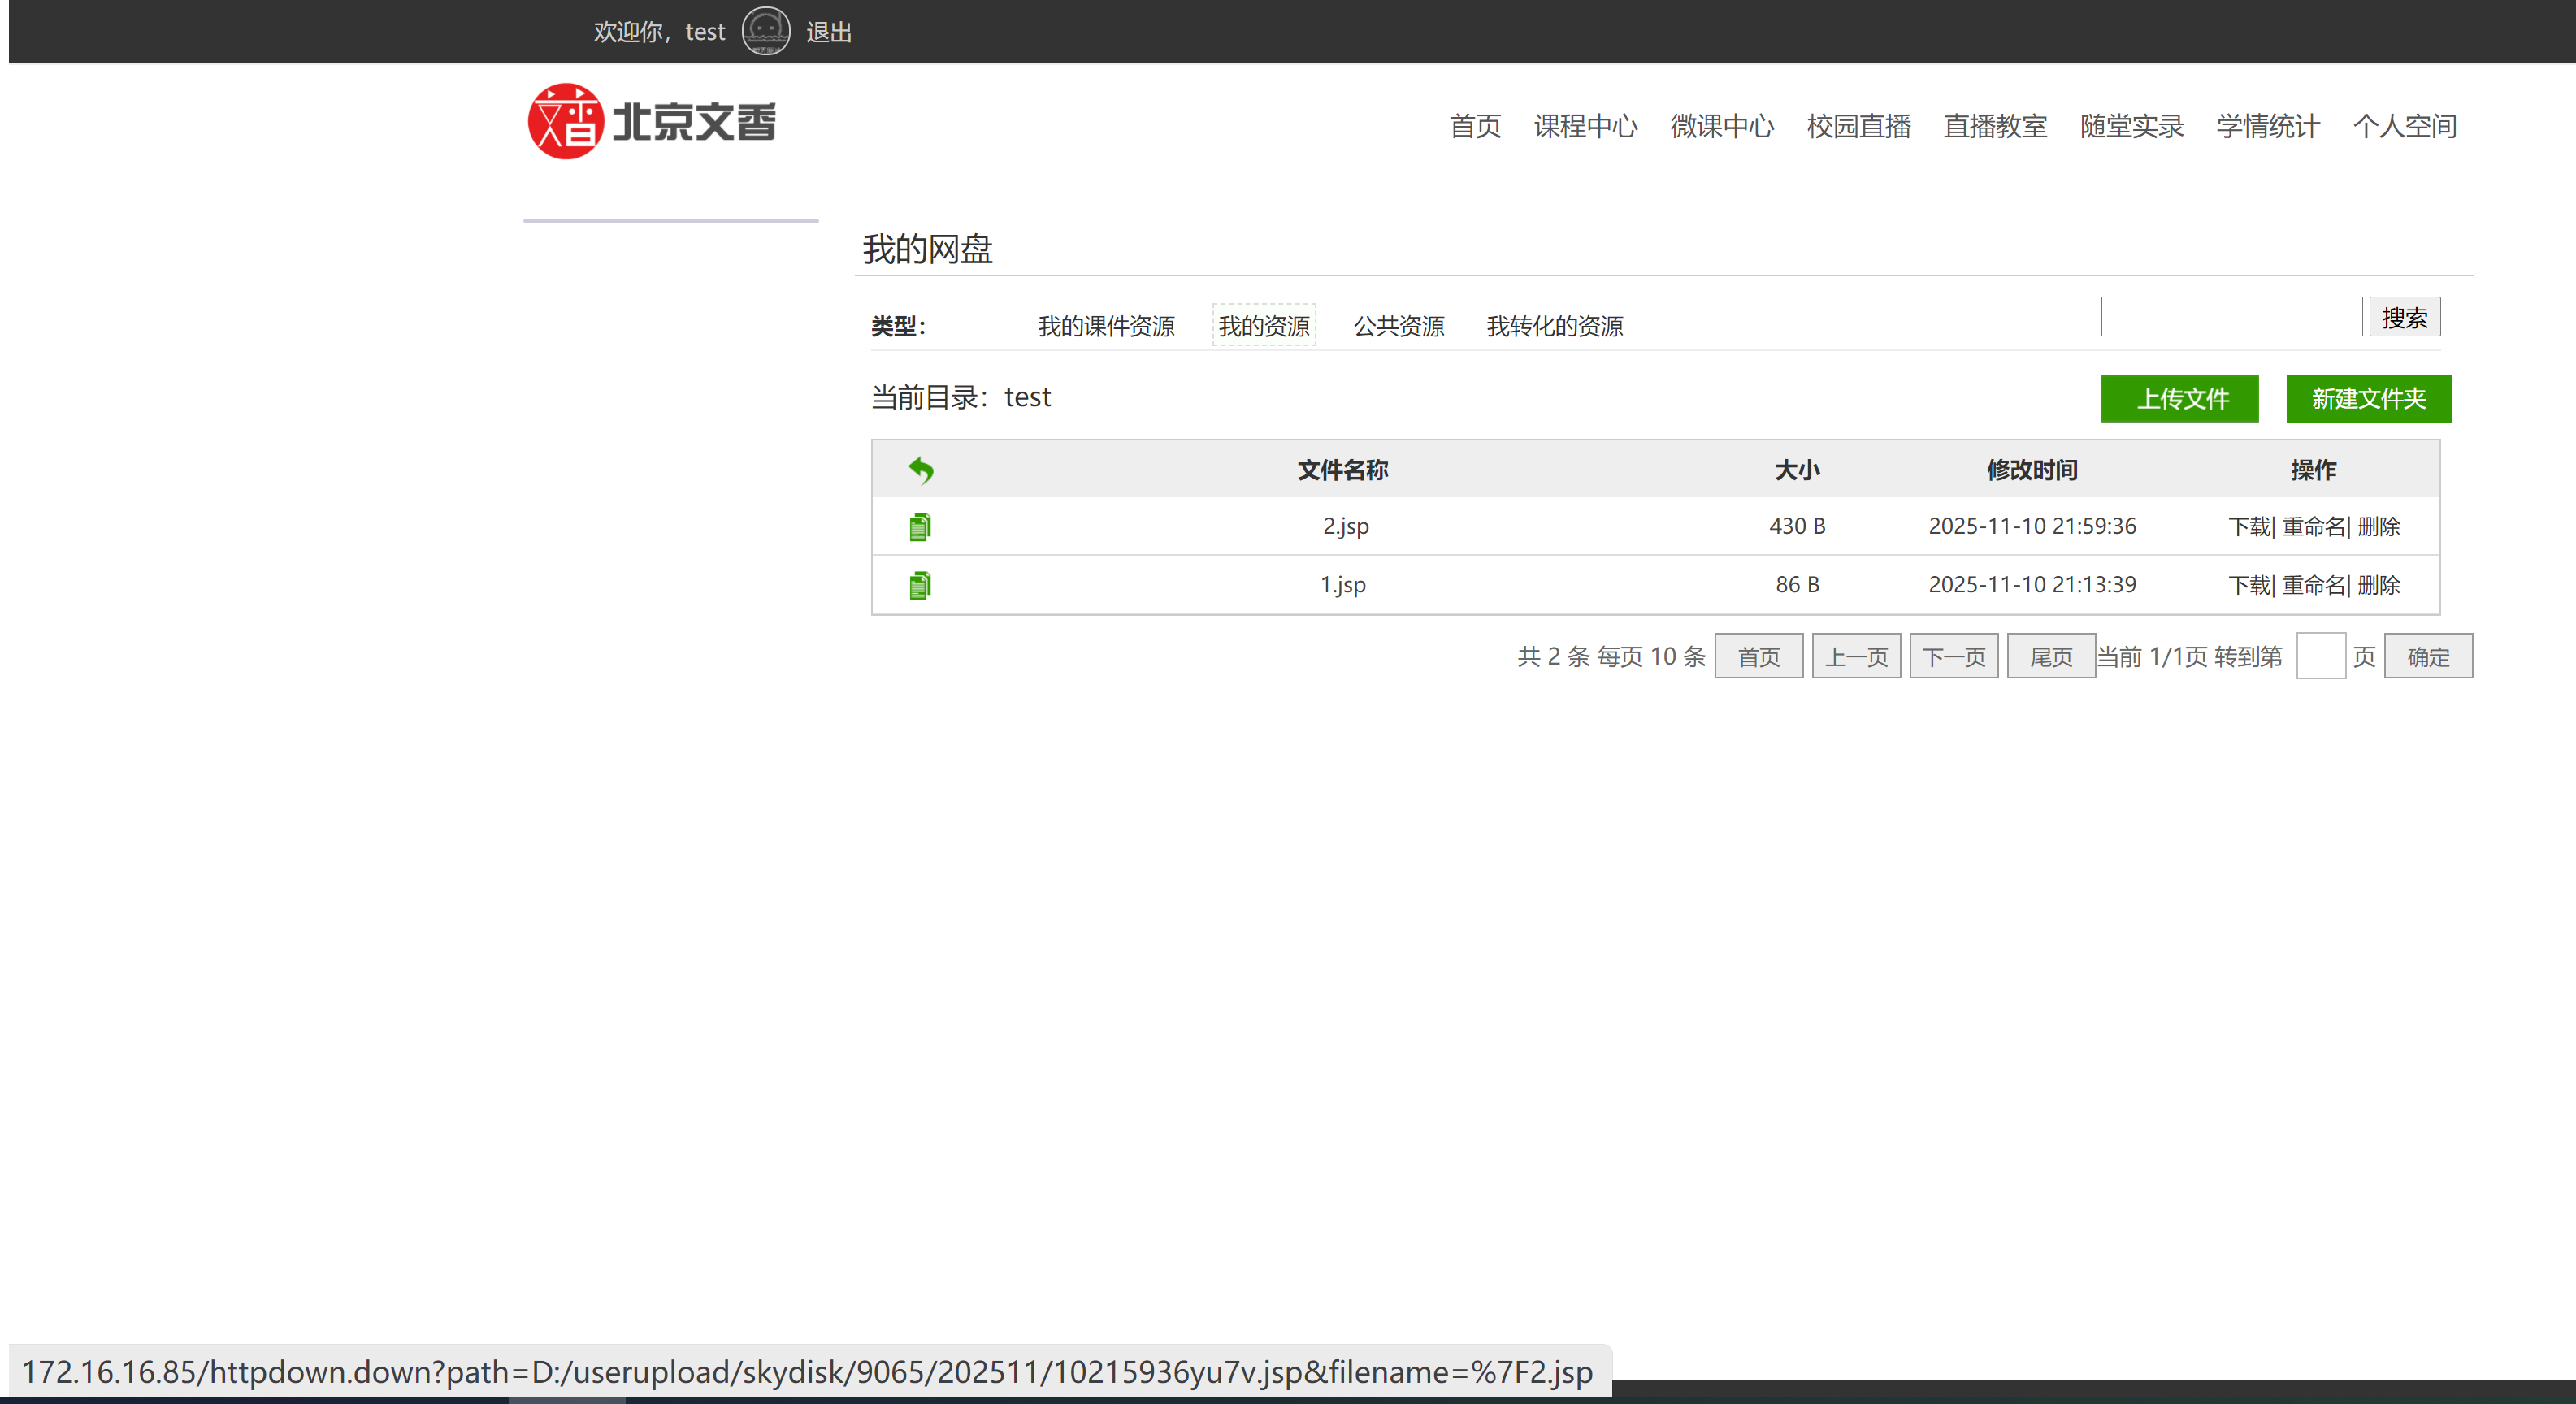Image resolution: width=2576 pixels, height=1404 pixels.
Task: Click the 搜索 button
Action: tap(2404, 317)
